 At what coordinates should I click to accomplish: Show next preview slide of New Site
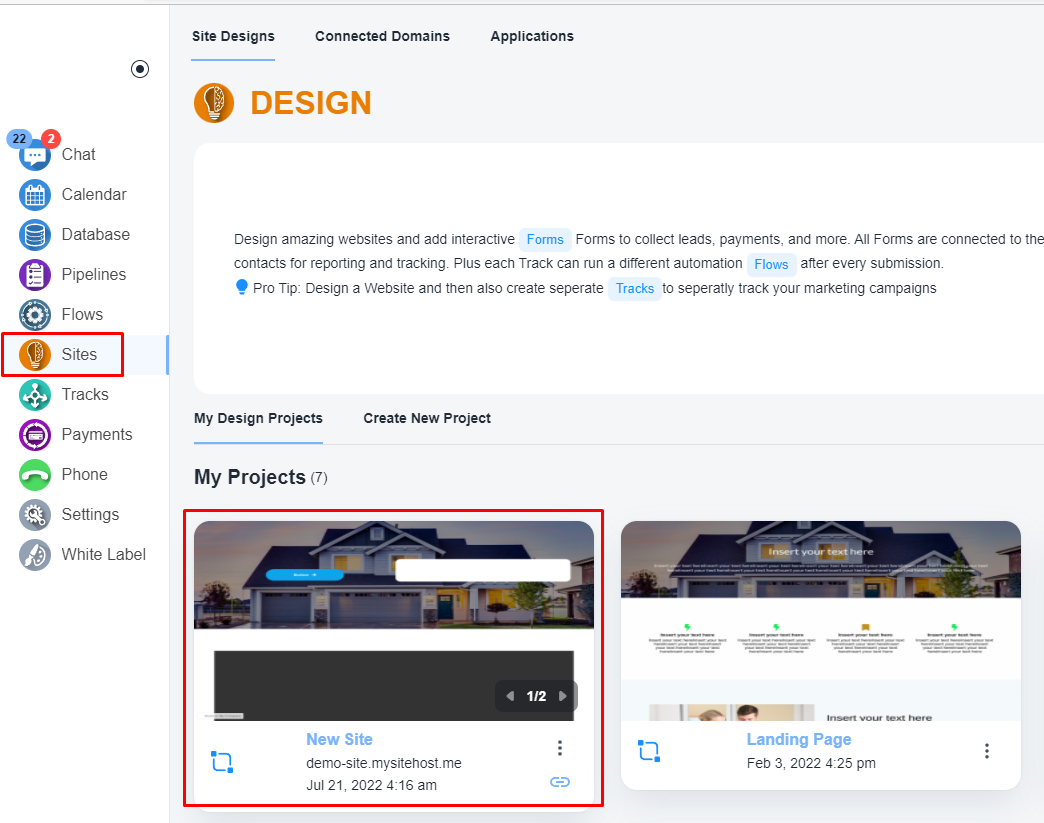[x=563, y=696]
